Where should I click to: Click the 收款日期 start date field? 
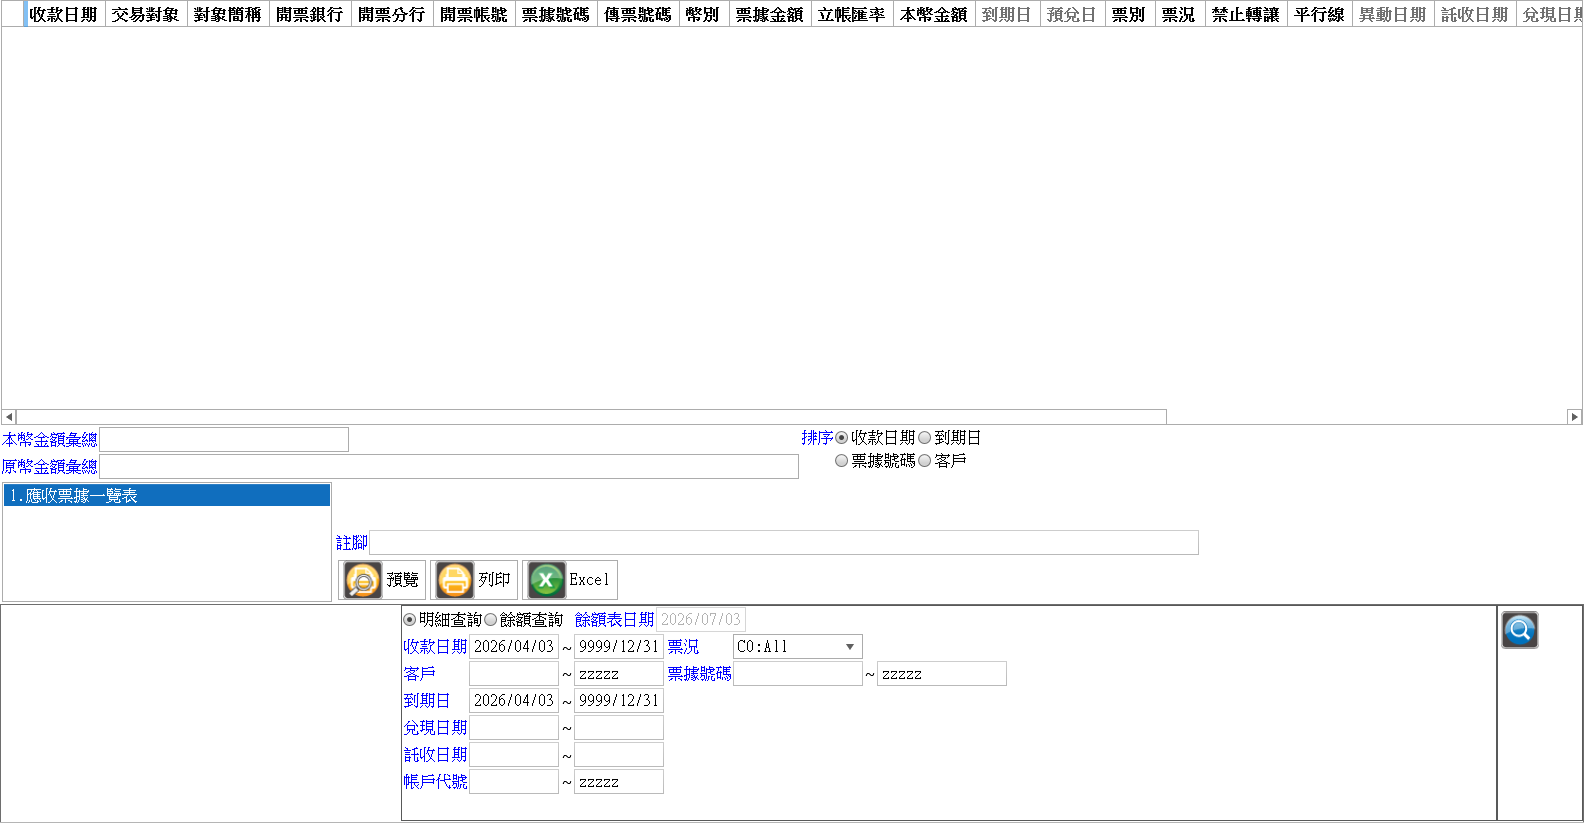[x=514, y=647]
